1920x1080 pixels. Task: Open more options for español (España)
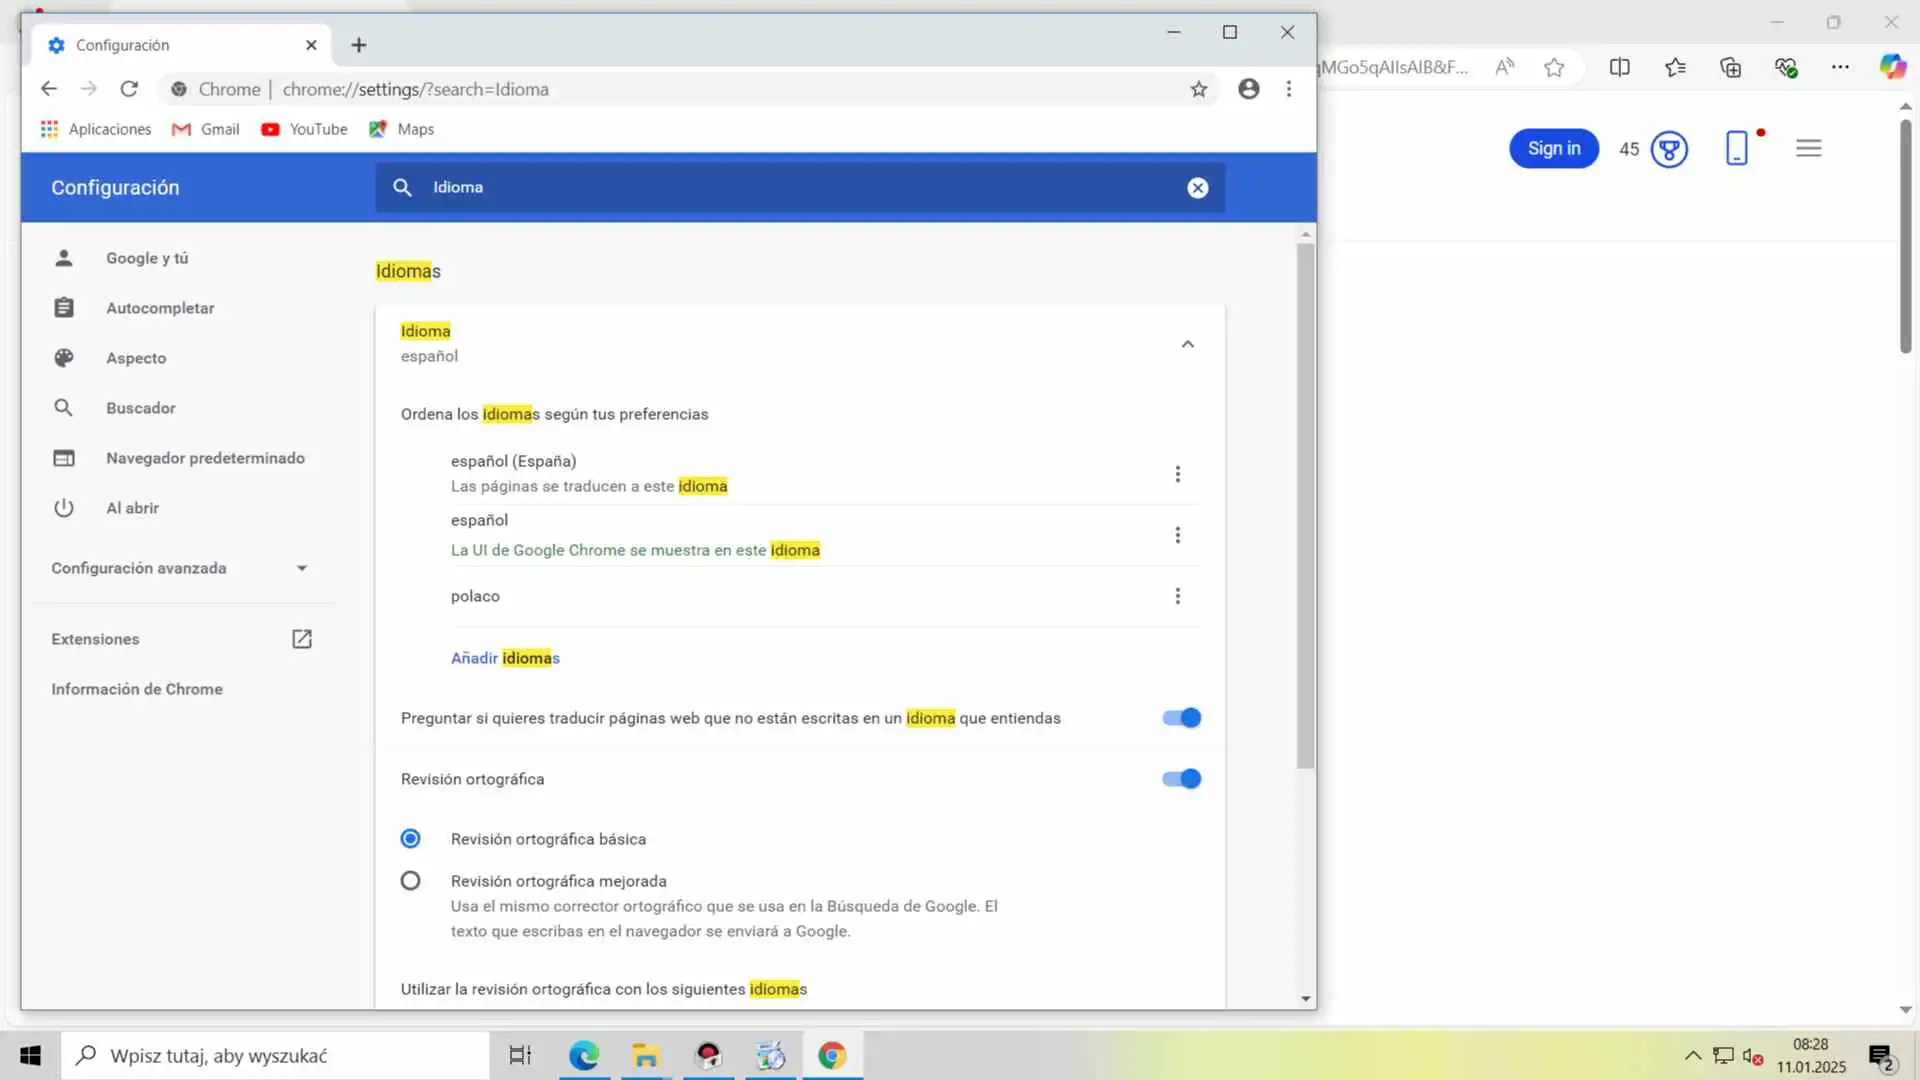(x=1177, y=474)
